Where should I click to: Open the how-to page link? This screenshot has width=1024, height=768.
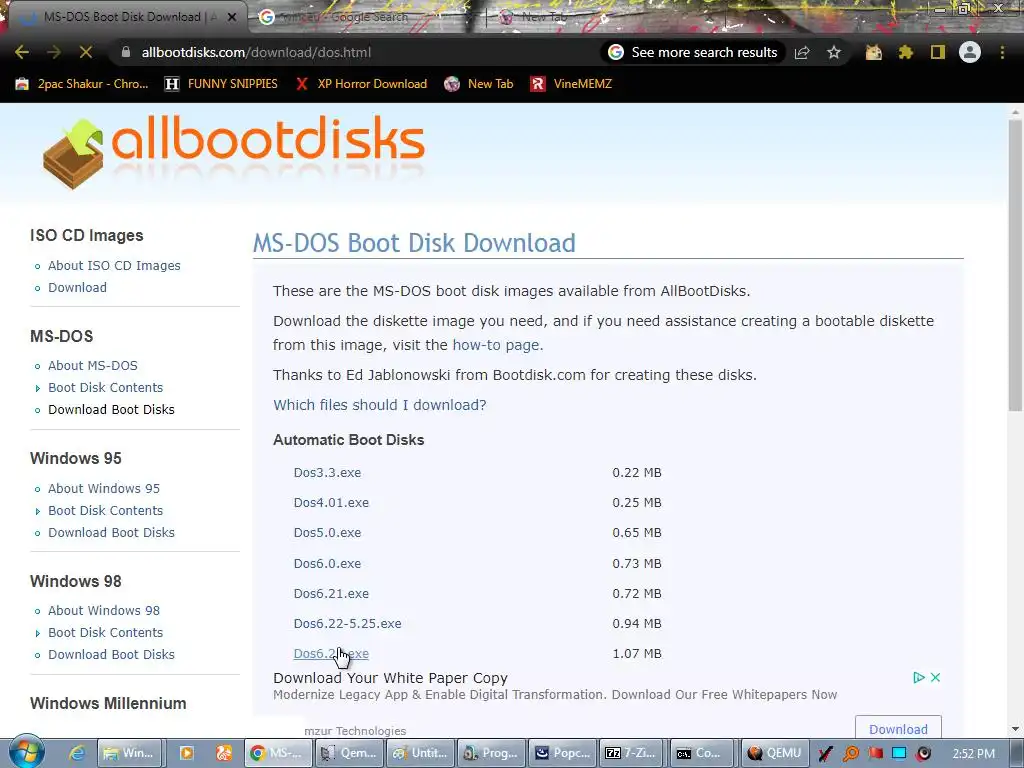pyautogui.click(x=496, y=345)
